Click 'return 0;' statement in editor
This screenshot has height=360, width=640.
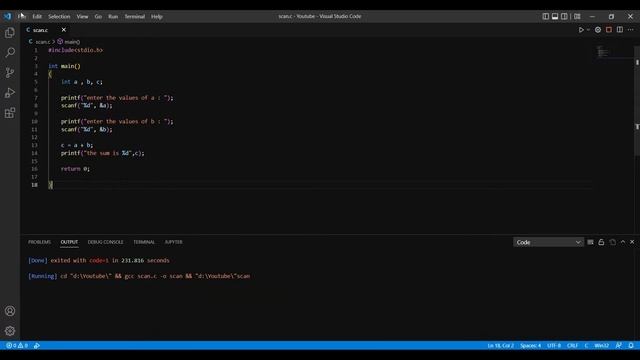[x=75, y=169]
